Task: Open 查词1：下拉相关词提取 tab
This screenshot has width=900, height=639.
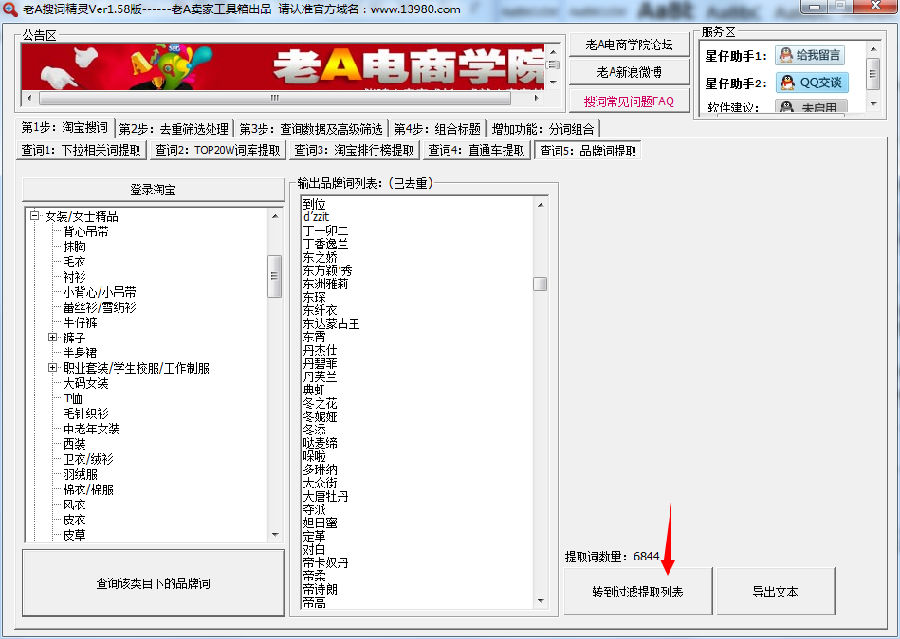Action: click(x=81, y=150)
